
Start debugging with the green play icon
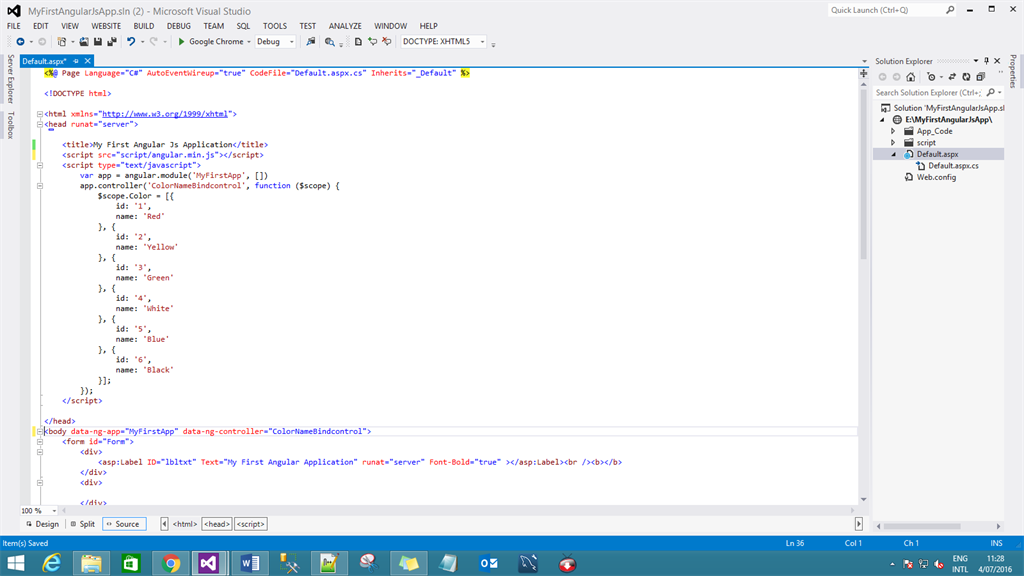point(181,42)
